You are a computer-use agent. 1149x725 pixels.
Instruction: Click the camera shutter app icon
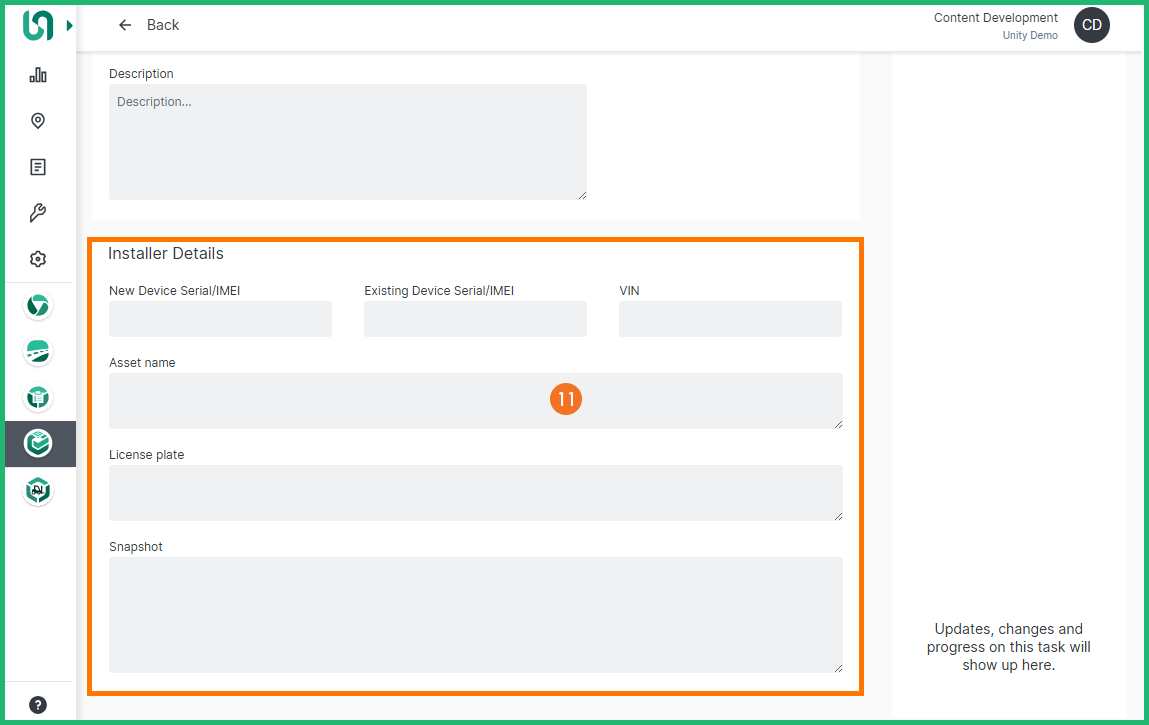coord(38,306)
